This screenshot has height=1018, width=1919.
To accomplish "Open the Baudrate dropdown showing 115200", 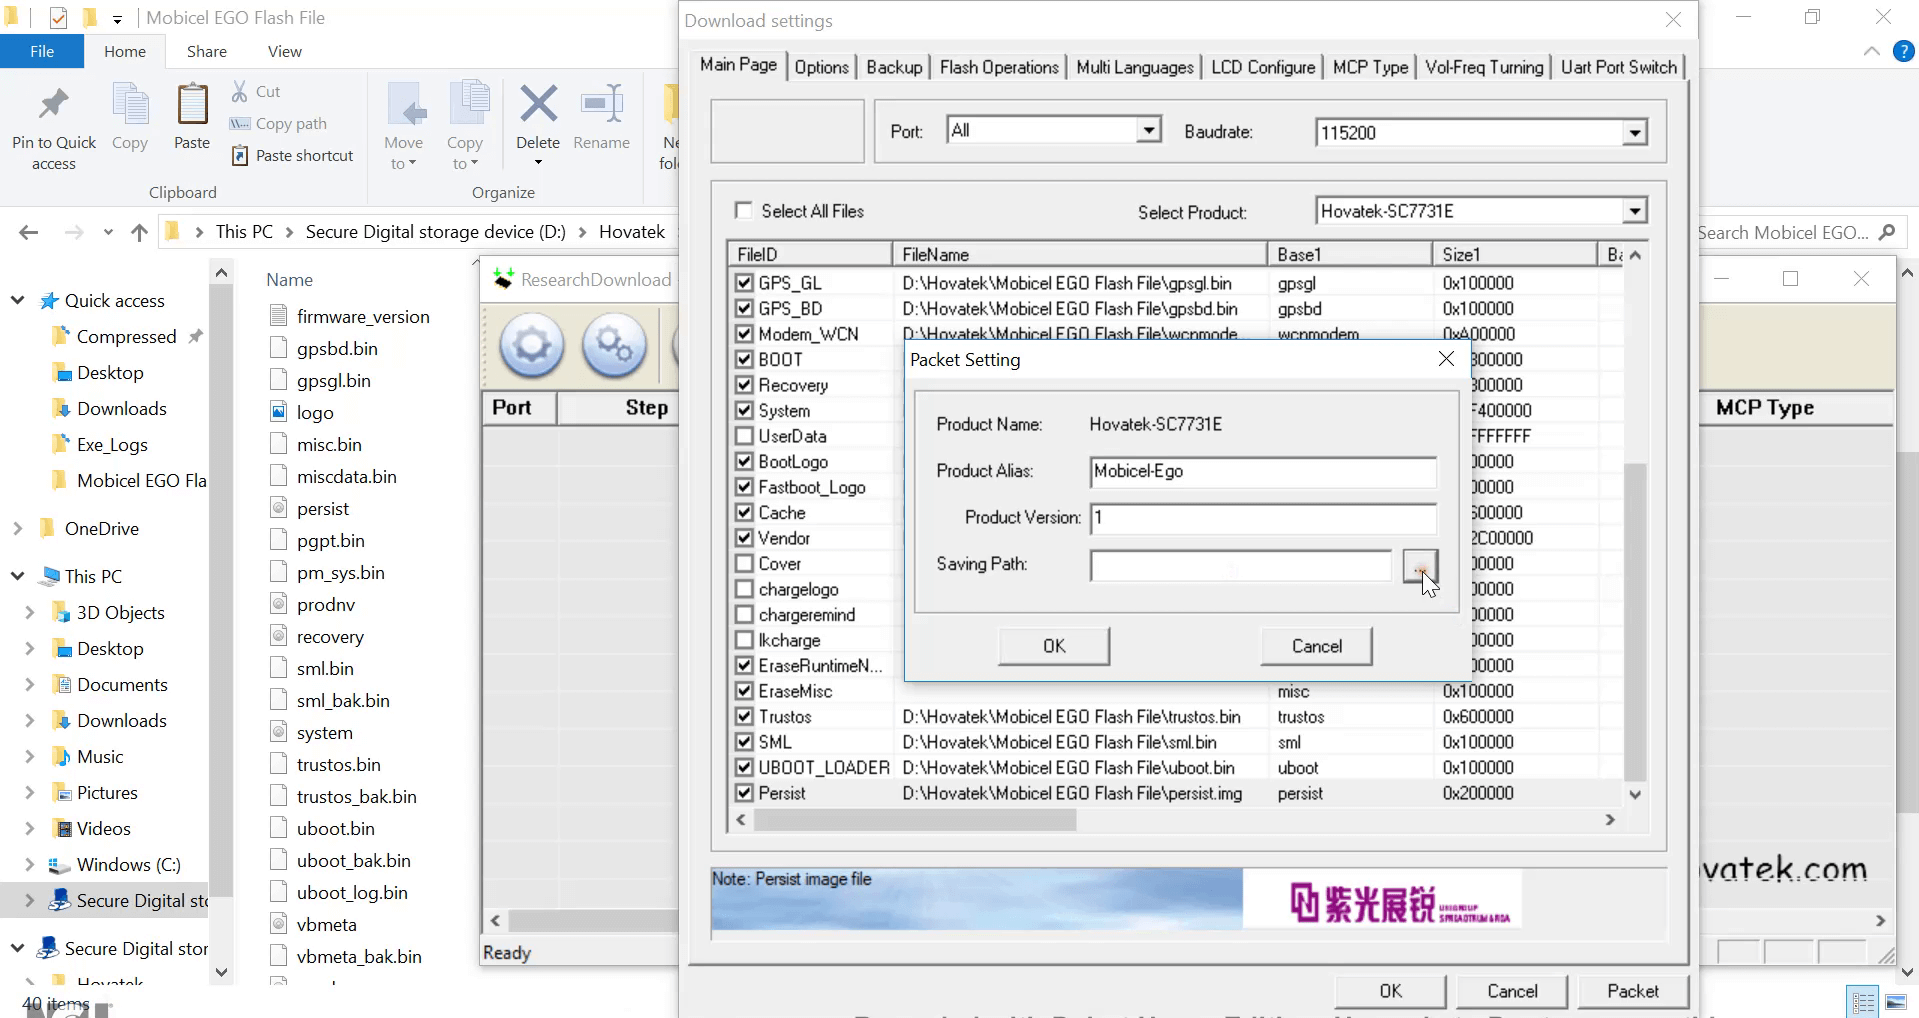I will click(x=1634, y=131).
